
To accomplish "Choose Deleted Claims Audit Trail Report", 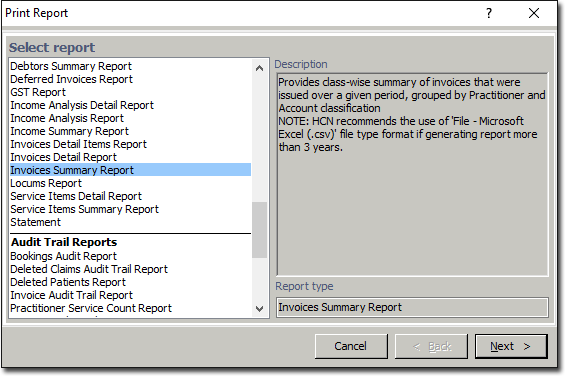I will 89,269.
